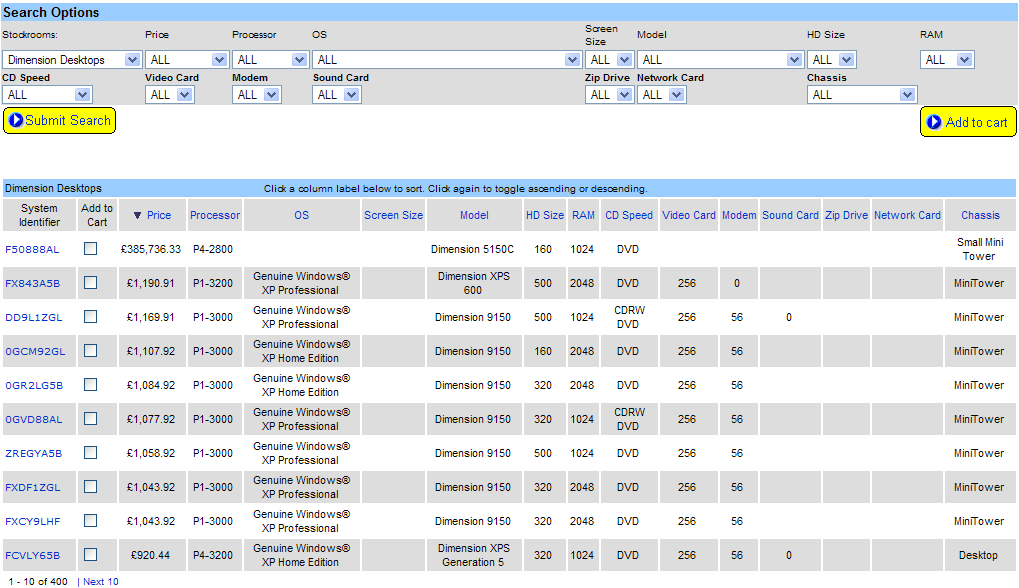The width and height of the screenshot is (1019, 588).
Task: Click the Zip Drive column header
Action: point(846,215)
